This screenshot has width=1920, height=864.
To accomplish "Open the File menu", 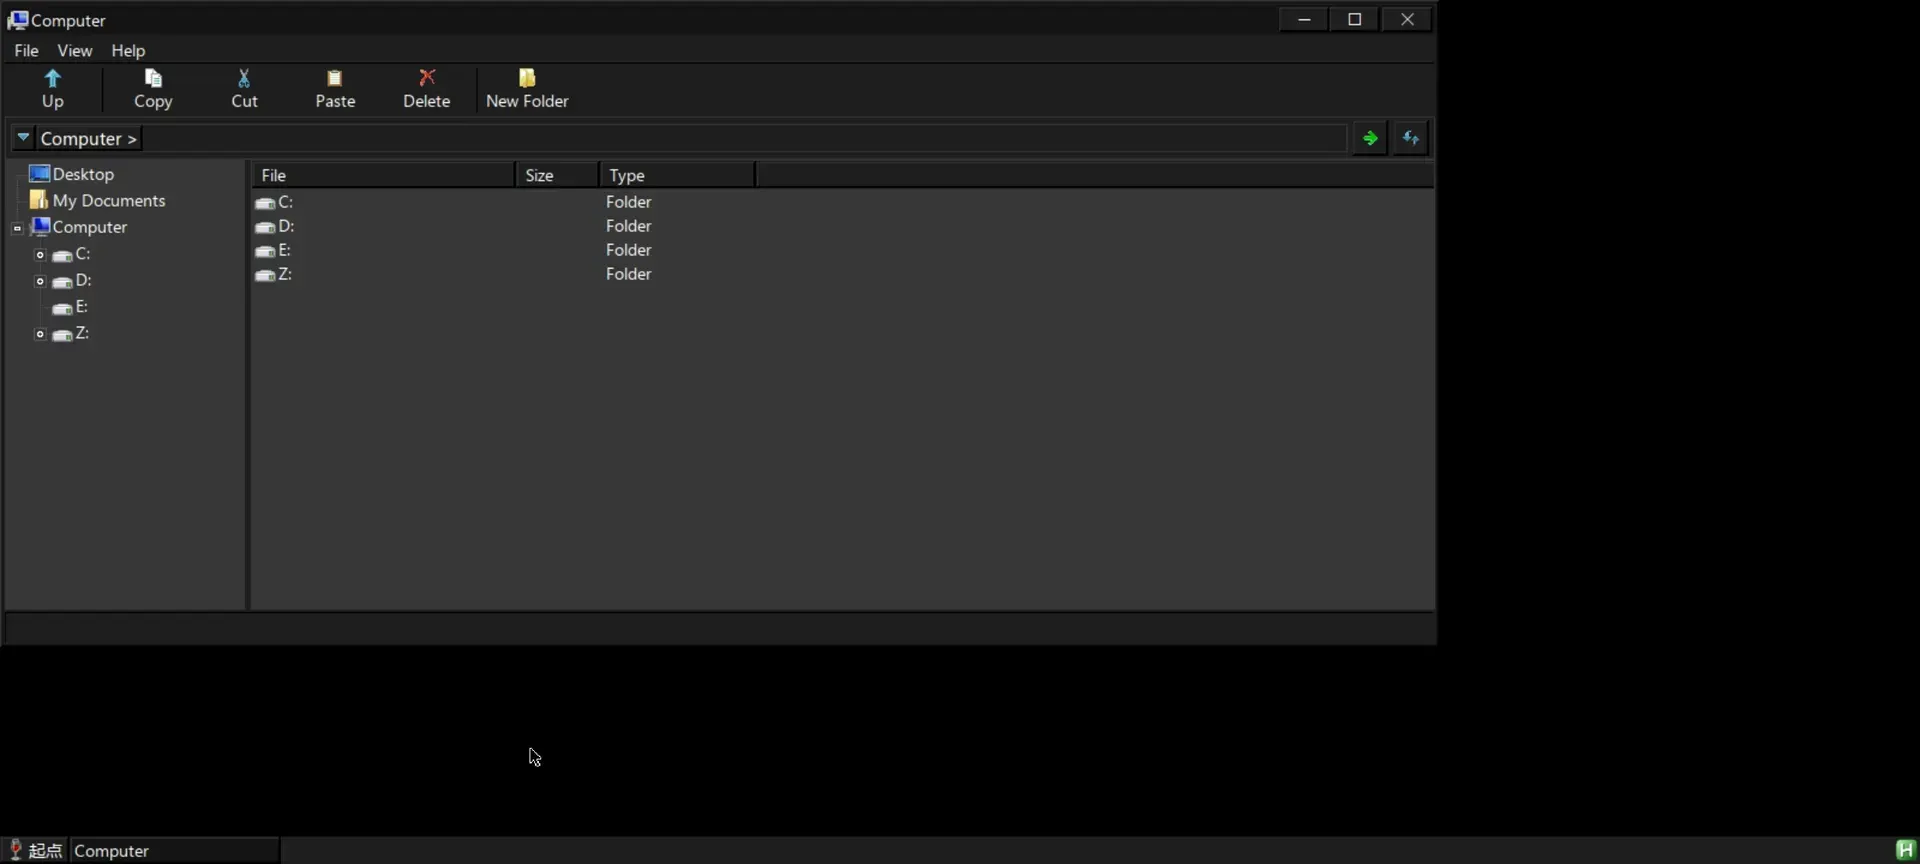I will [27, 50].
